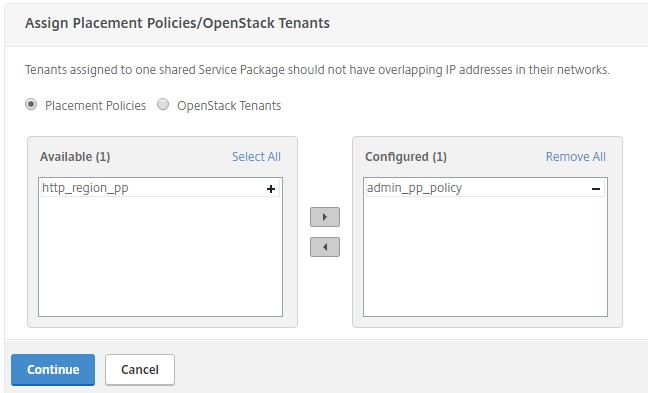Click the plus icon next to http_region_pp
Screen dimensions: 648x393
271,189
